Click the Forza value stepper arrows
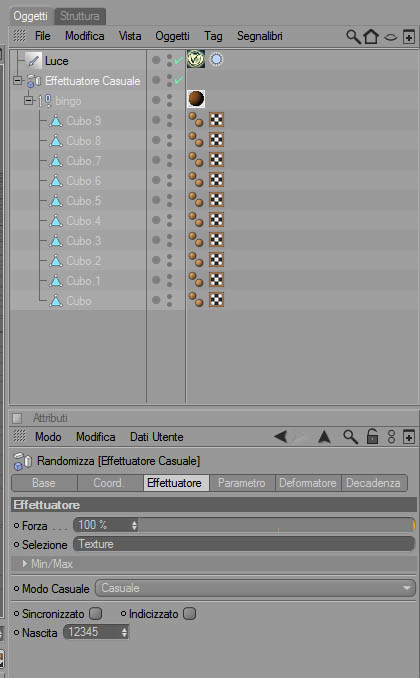 [135, 525]
